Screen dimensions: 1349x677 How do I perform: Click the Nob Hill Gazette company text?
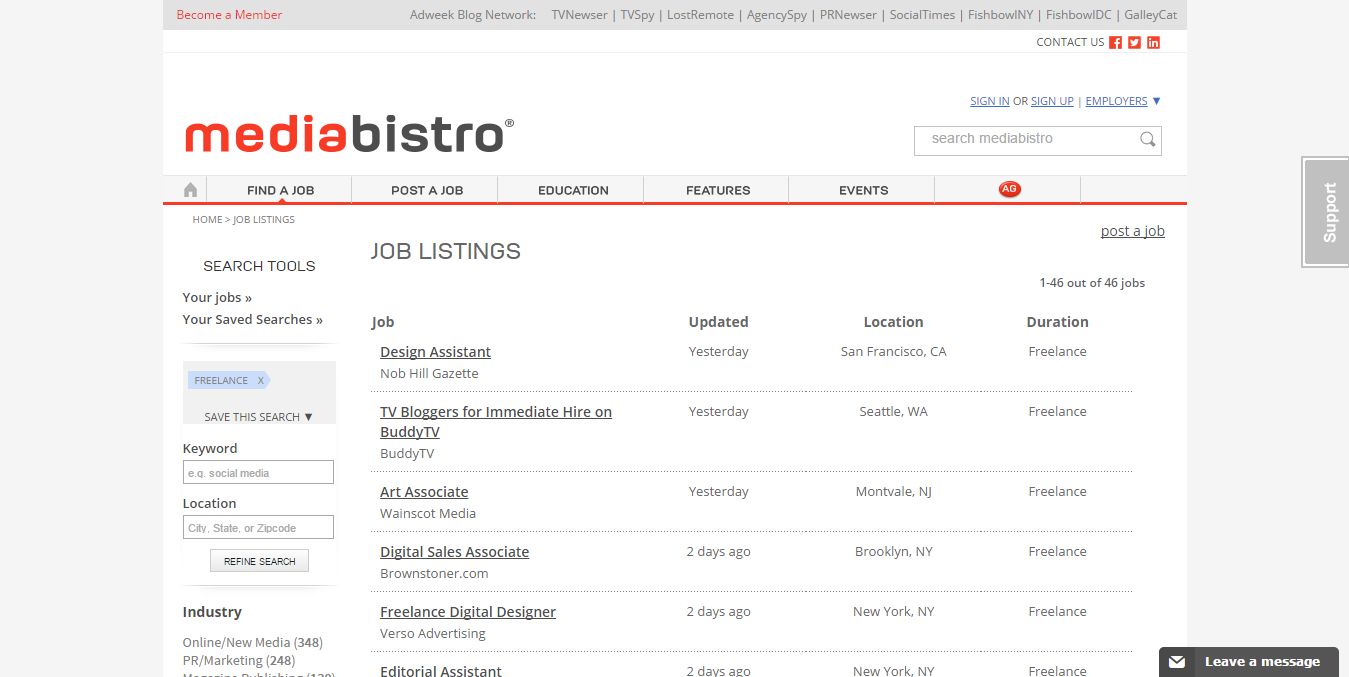[429, 373]
